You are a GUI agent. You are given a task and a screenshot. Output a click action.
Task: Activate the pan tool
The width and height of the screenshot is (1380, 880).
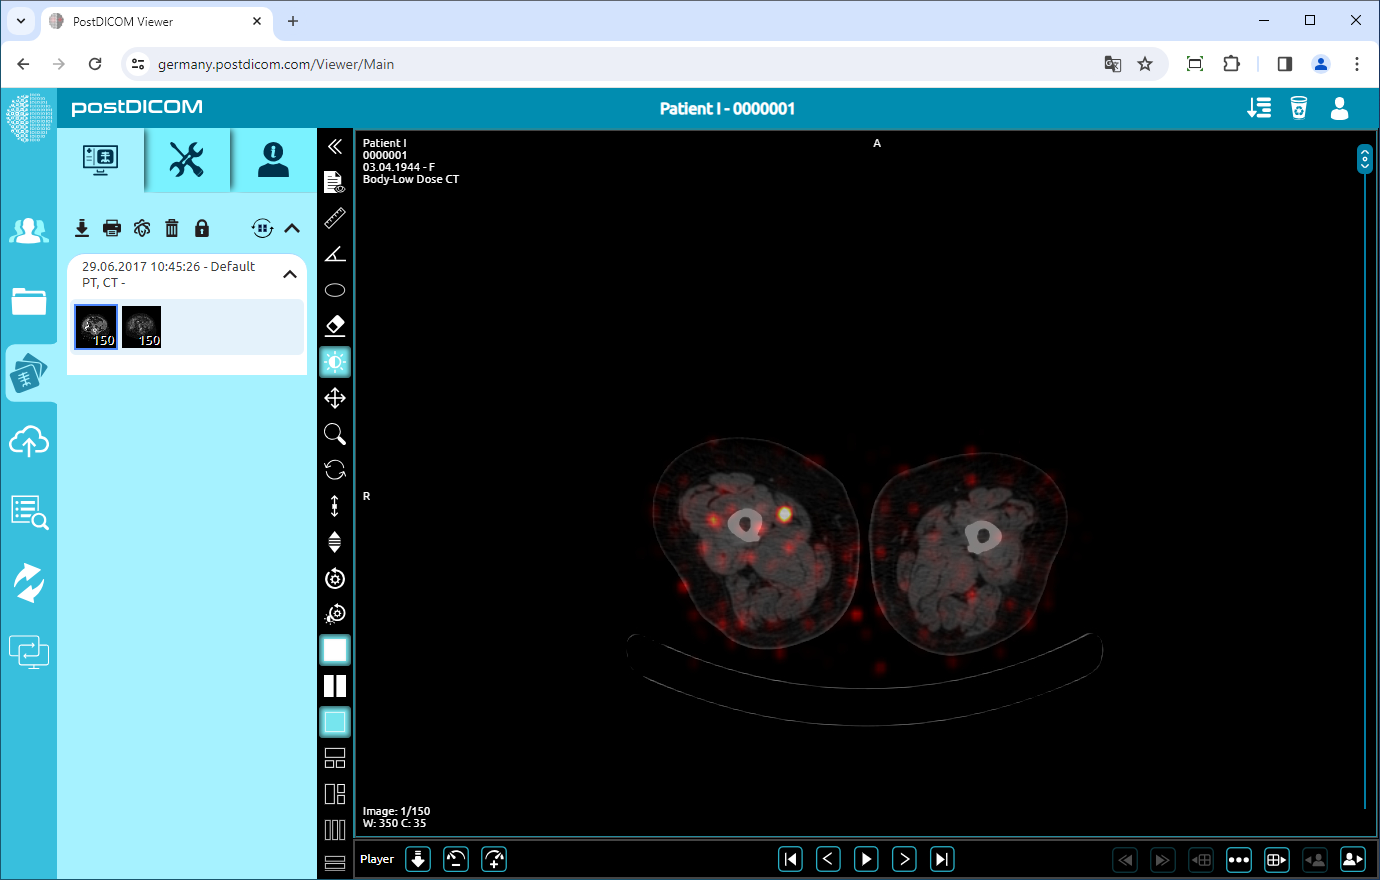[335, 397]
